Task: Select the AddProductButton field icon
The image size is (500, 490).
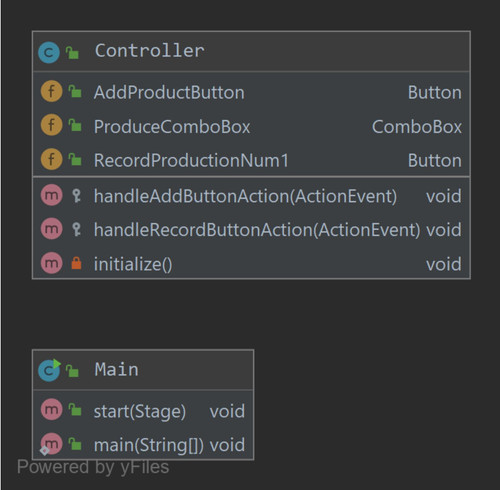Action: coord(51,91)
